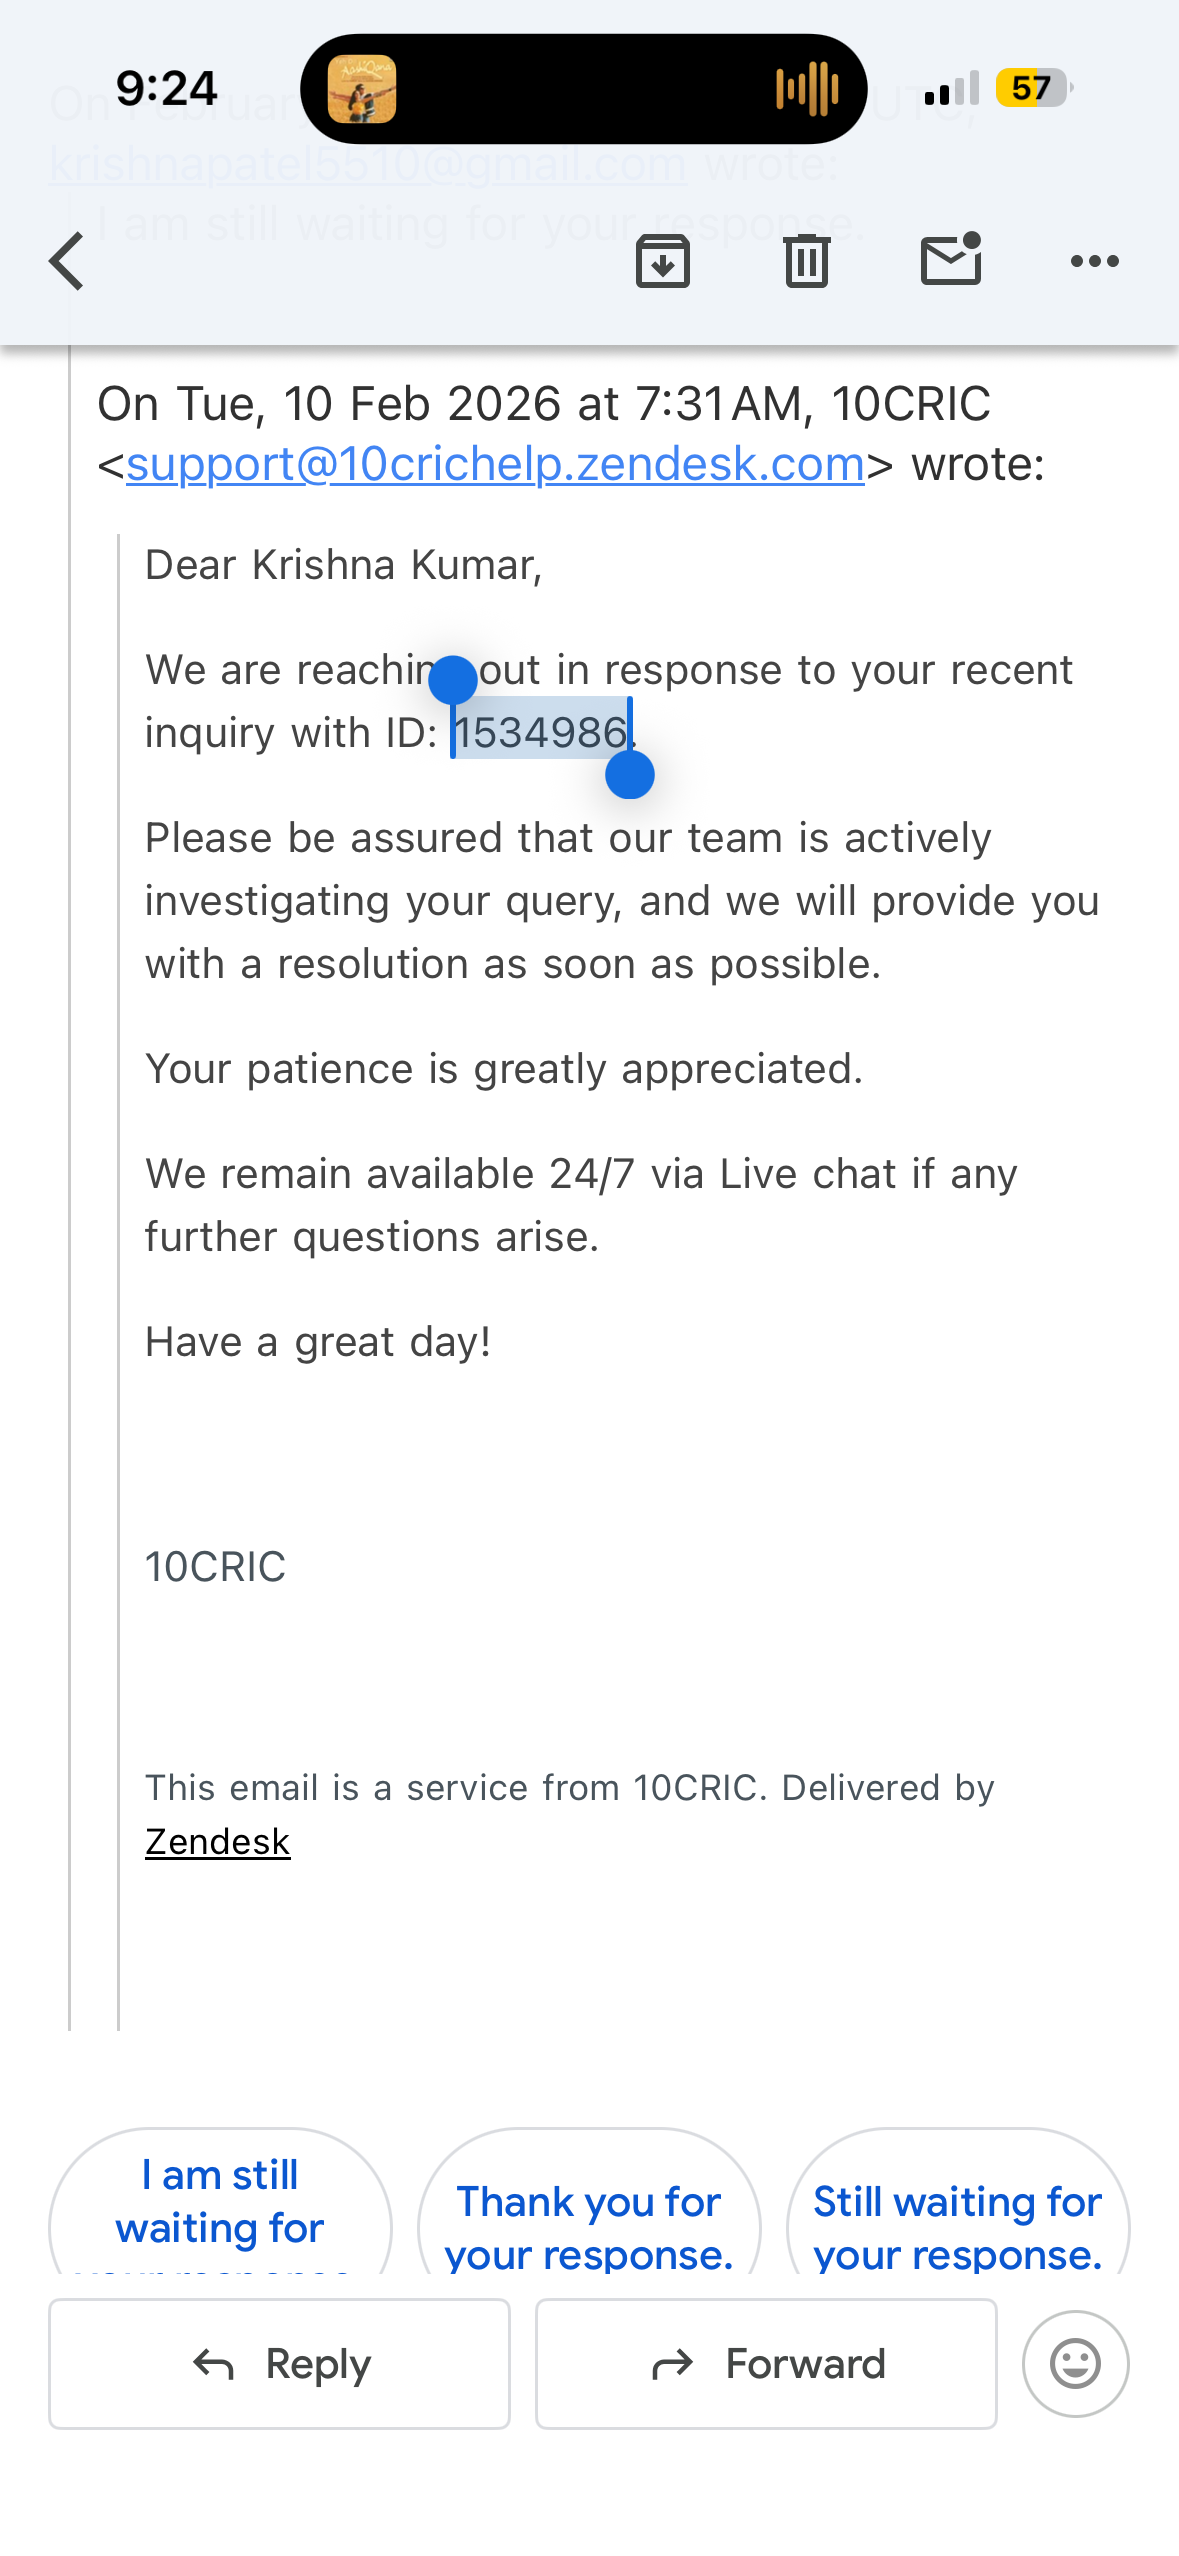Tap the highlighted inquiry ID 1534986
The height and width of the screenshot is (2556, 1179).
click(541, 732)
